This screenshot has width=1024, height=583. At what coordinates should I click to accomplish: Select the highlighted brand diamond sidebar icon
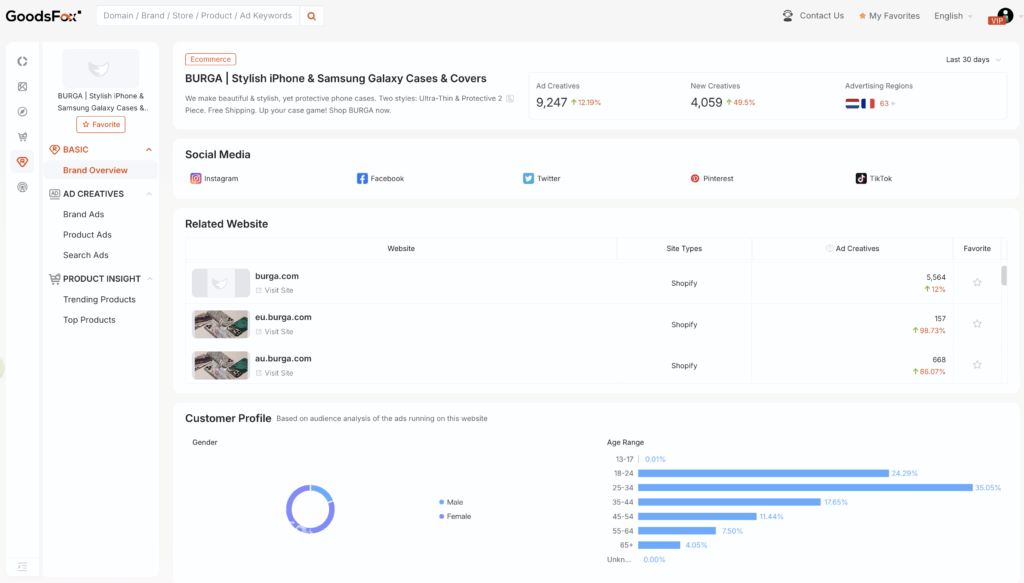click(x=22, y=162)
